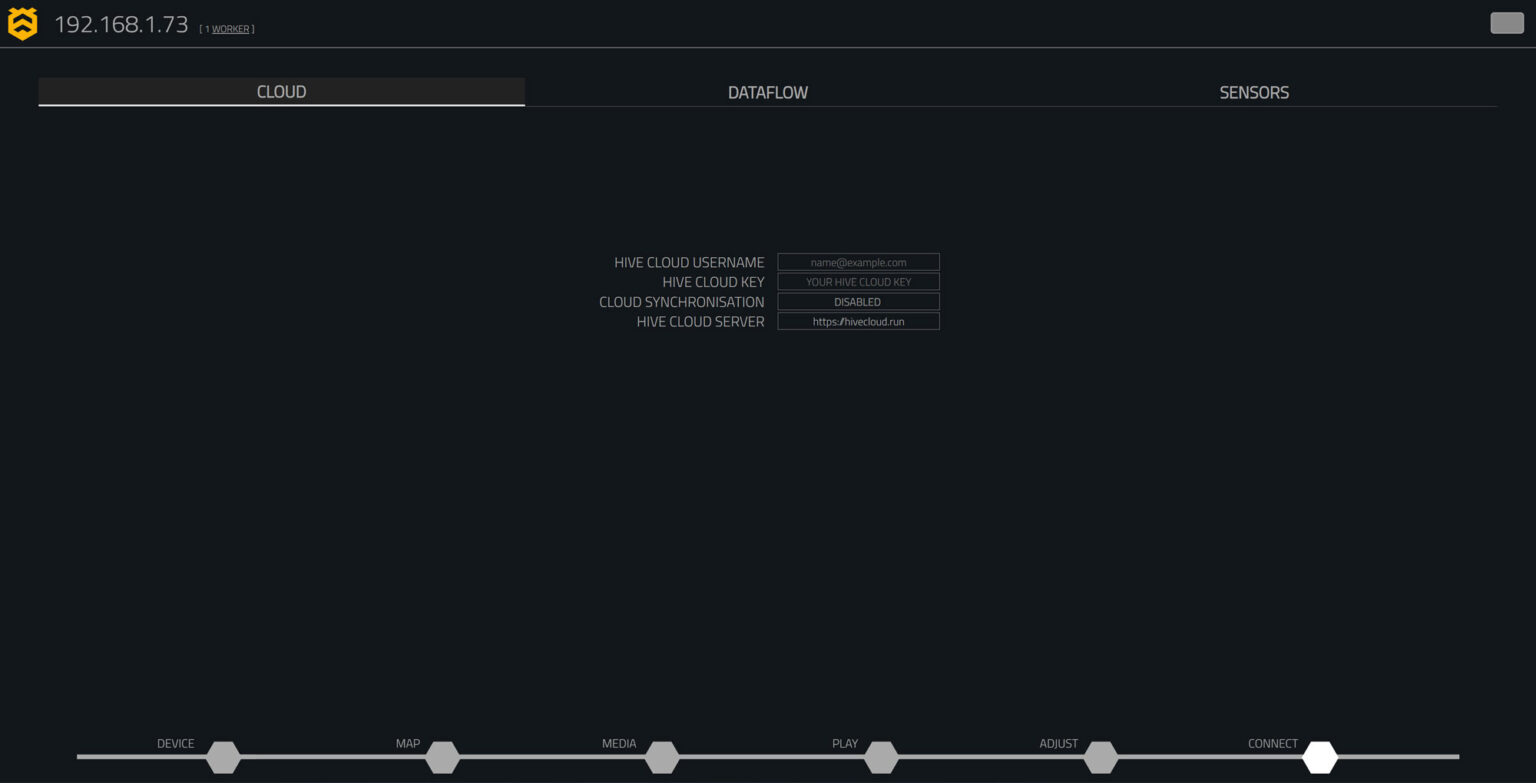Viewport: 1536px width, 783px height.
Task: Select the highlighted CONNECT hexagon
Action: [x=1320, y=757]
